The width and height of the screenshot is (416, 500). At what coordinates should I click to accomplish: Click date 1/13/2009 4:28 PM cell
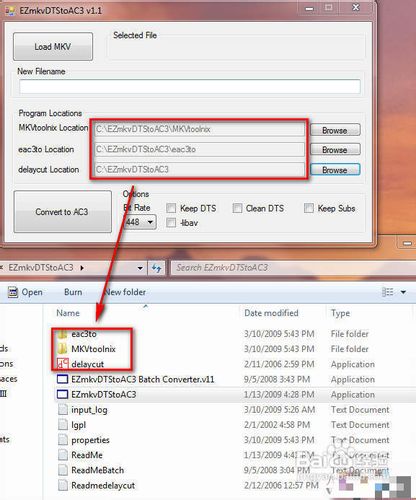coord(279,394)
